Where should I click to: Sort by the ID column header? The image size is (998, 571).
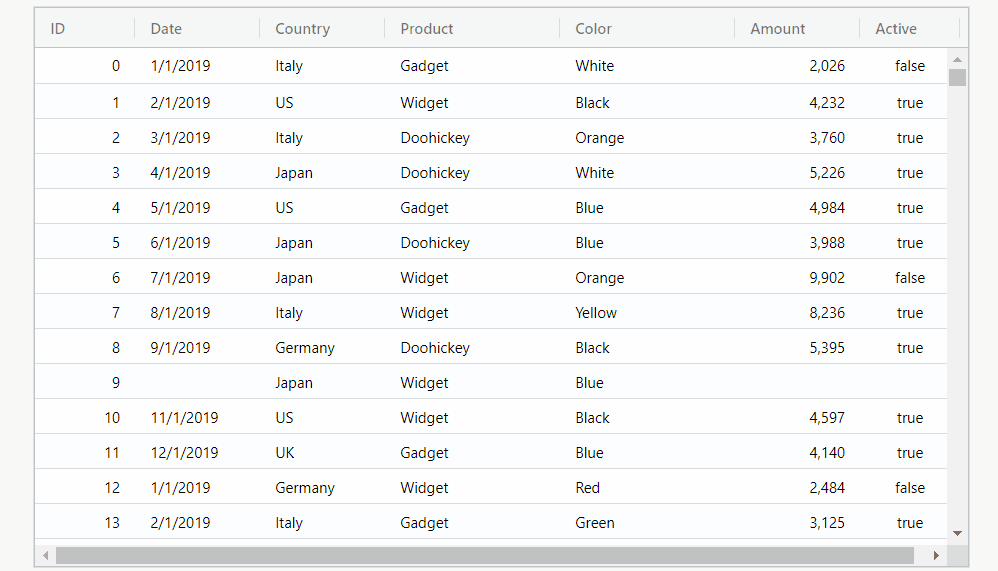click(x=85, y=29)
